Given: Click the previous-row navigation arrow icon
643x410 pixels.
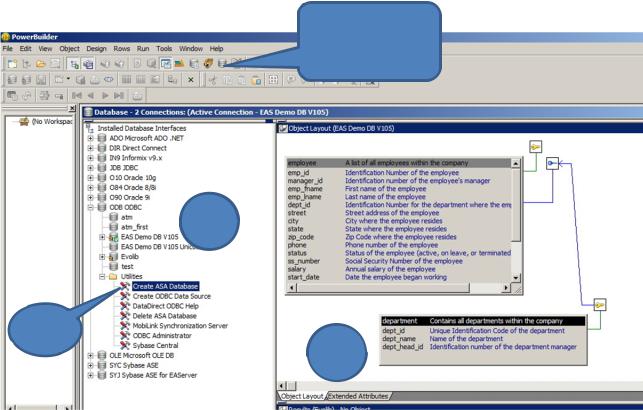Looking at the screenshot, I should pyautogui.click(x=91, y=96).
